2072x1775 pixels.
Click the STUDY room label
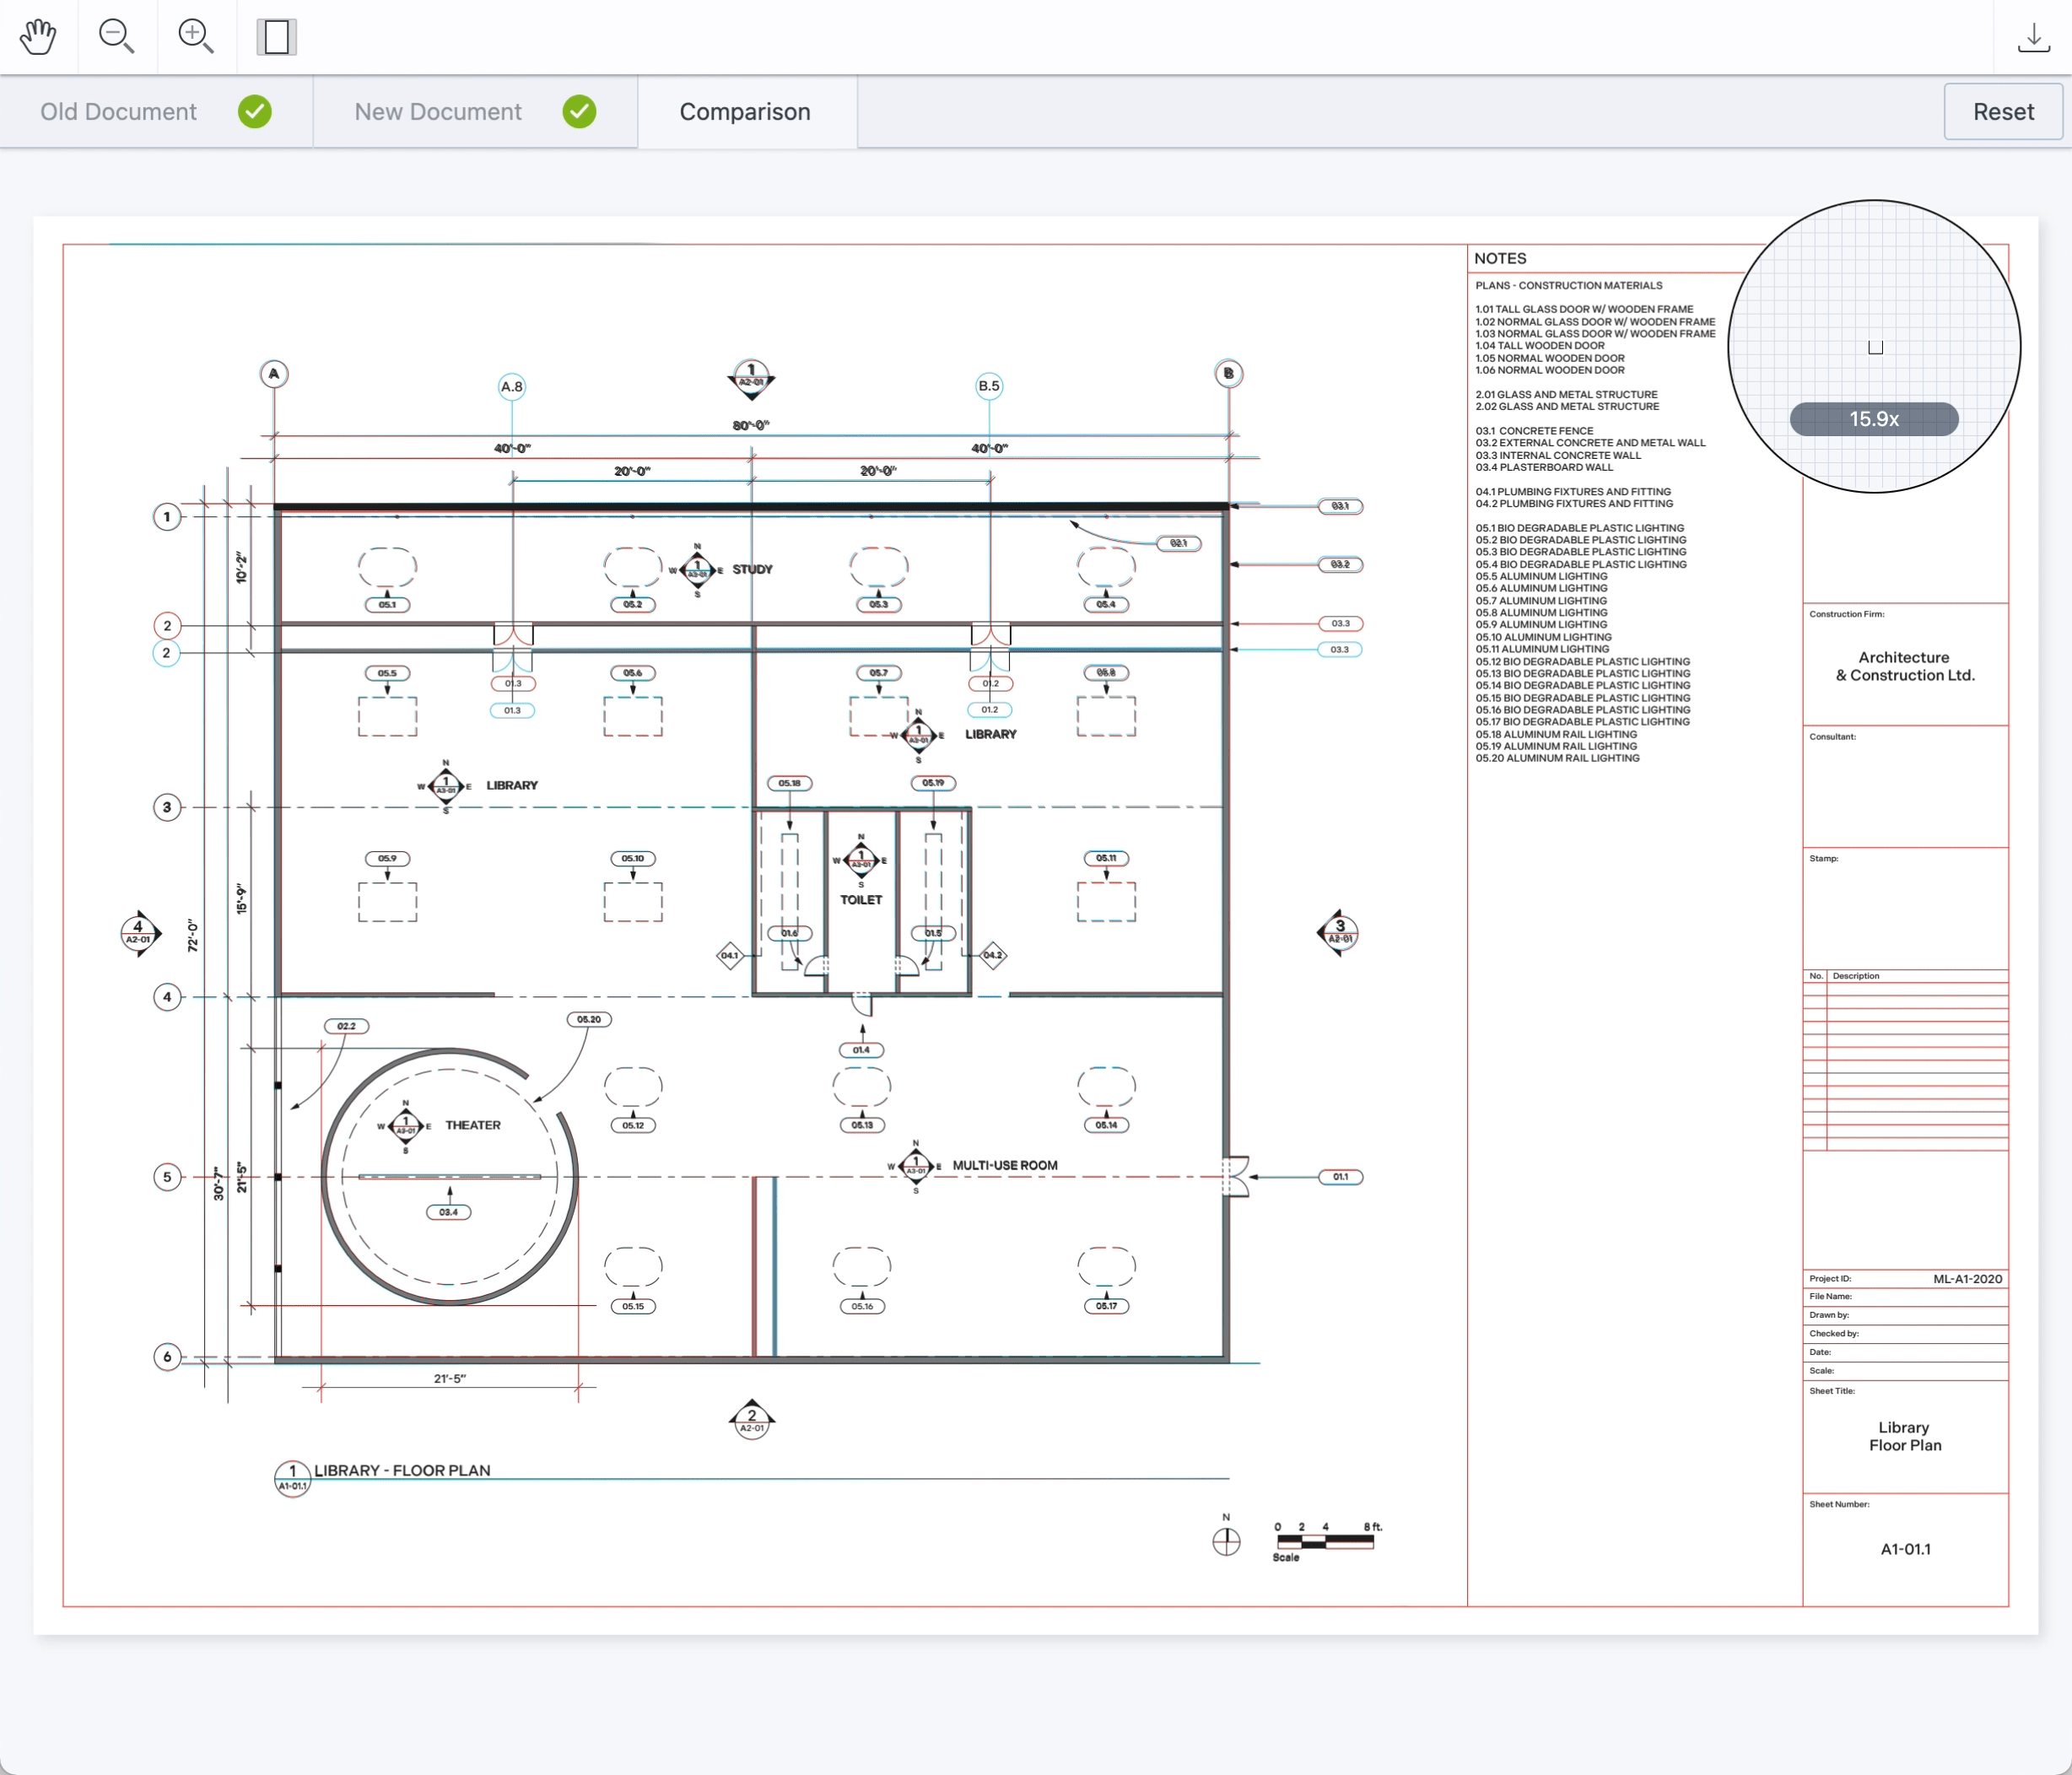752,569
